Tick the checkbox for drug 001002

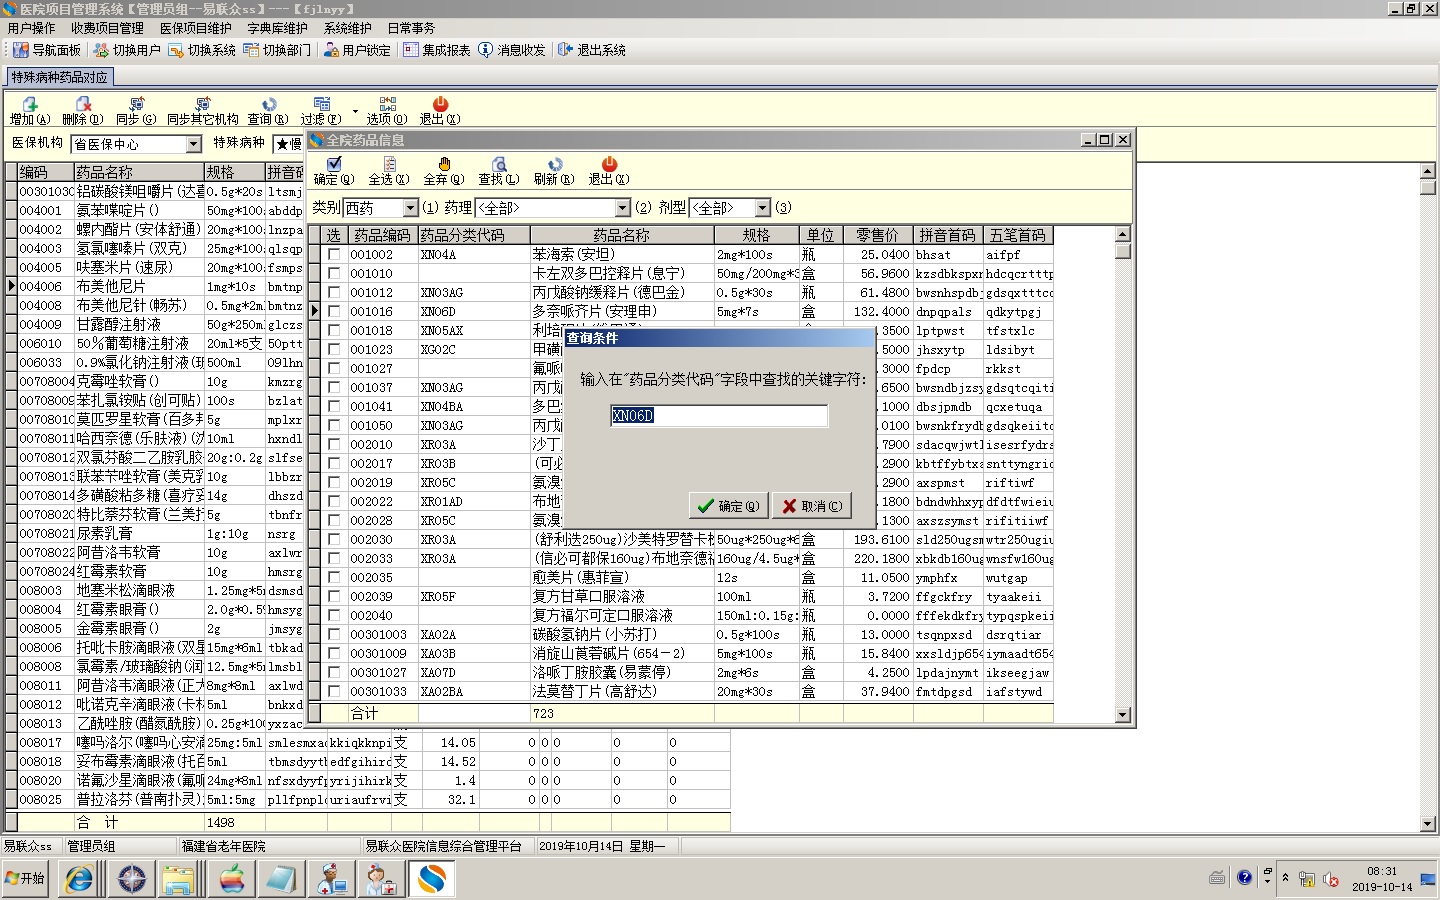click(x=333, y=255)
